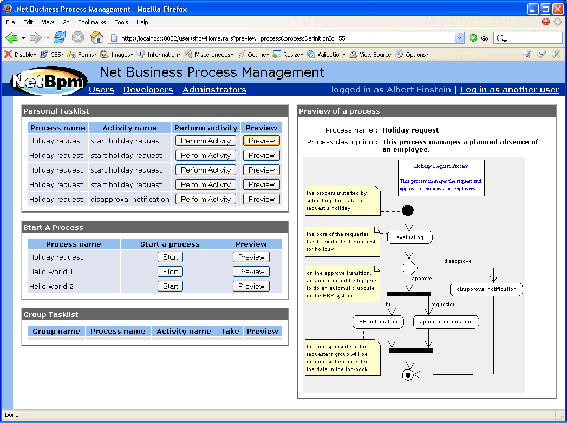Image resolution: width=567 pixels, height=423 pixels.
Task: Click the page icon in the address bar
Action: pyautogui.click(x=114, y=38)
